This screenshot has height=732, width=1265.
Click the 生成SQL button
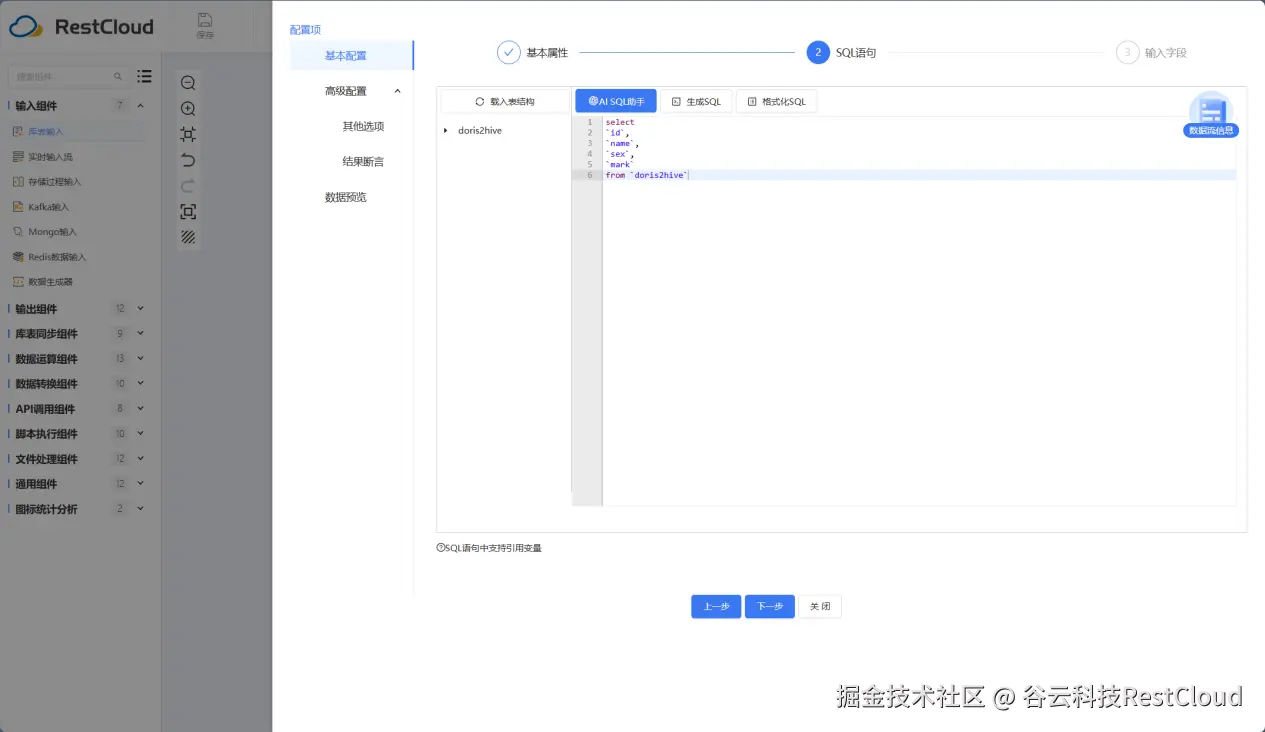(696, 101)
